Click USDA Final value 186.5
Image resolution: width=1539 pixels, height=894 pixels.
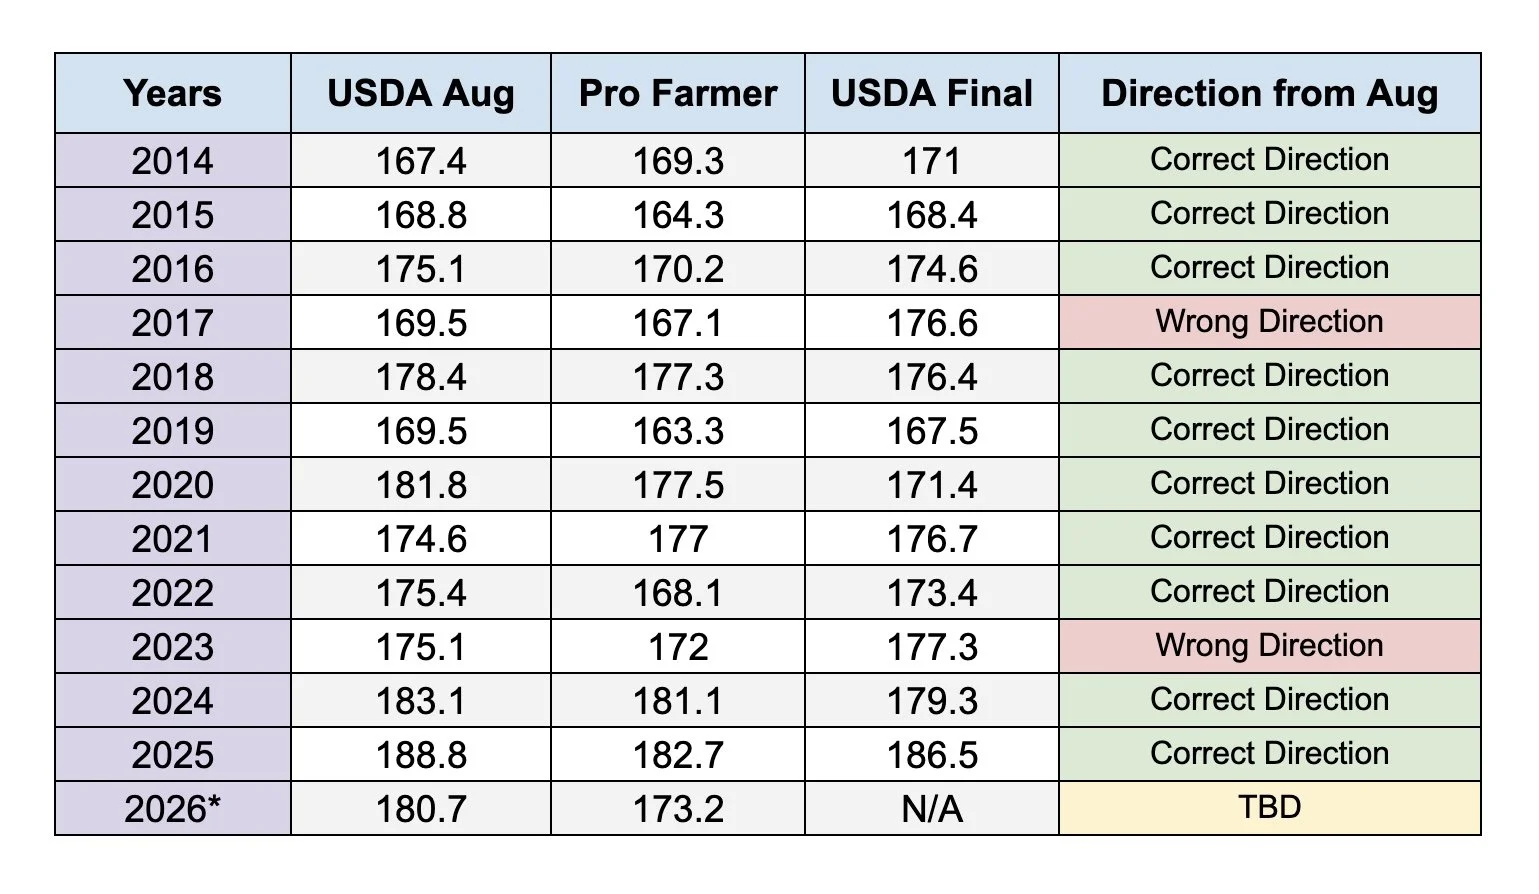coord(932,754)
